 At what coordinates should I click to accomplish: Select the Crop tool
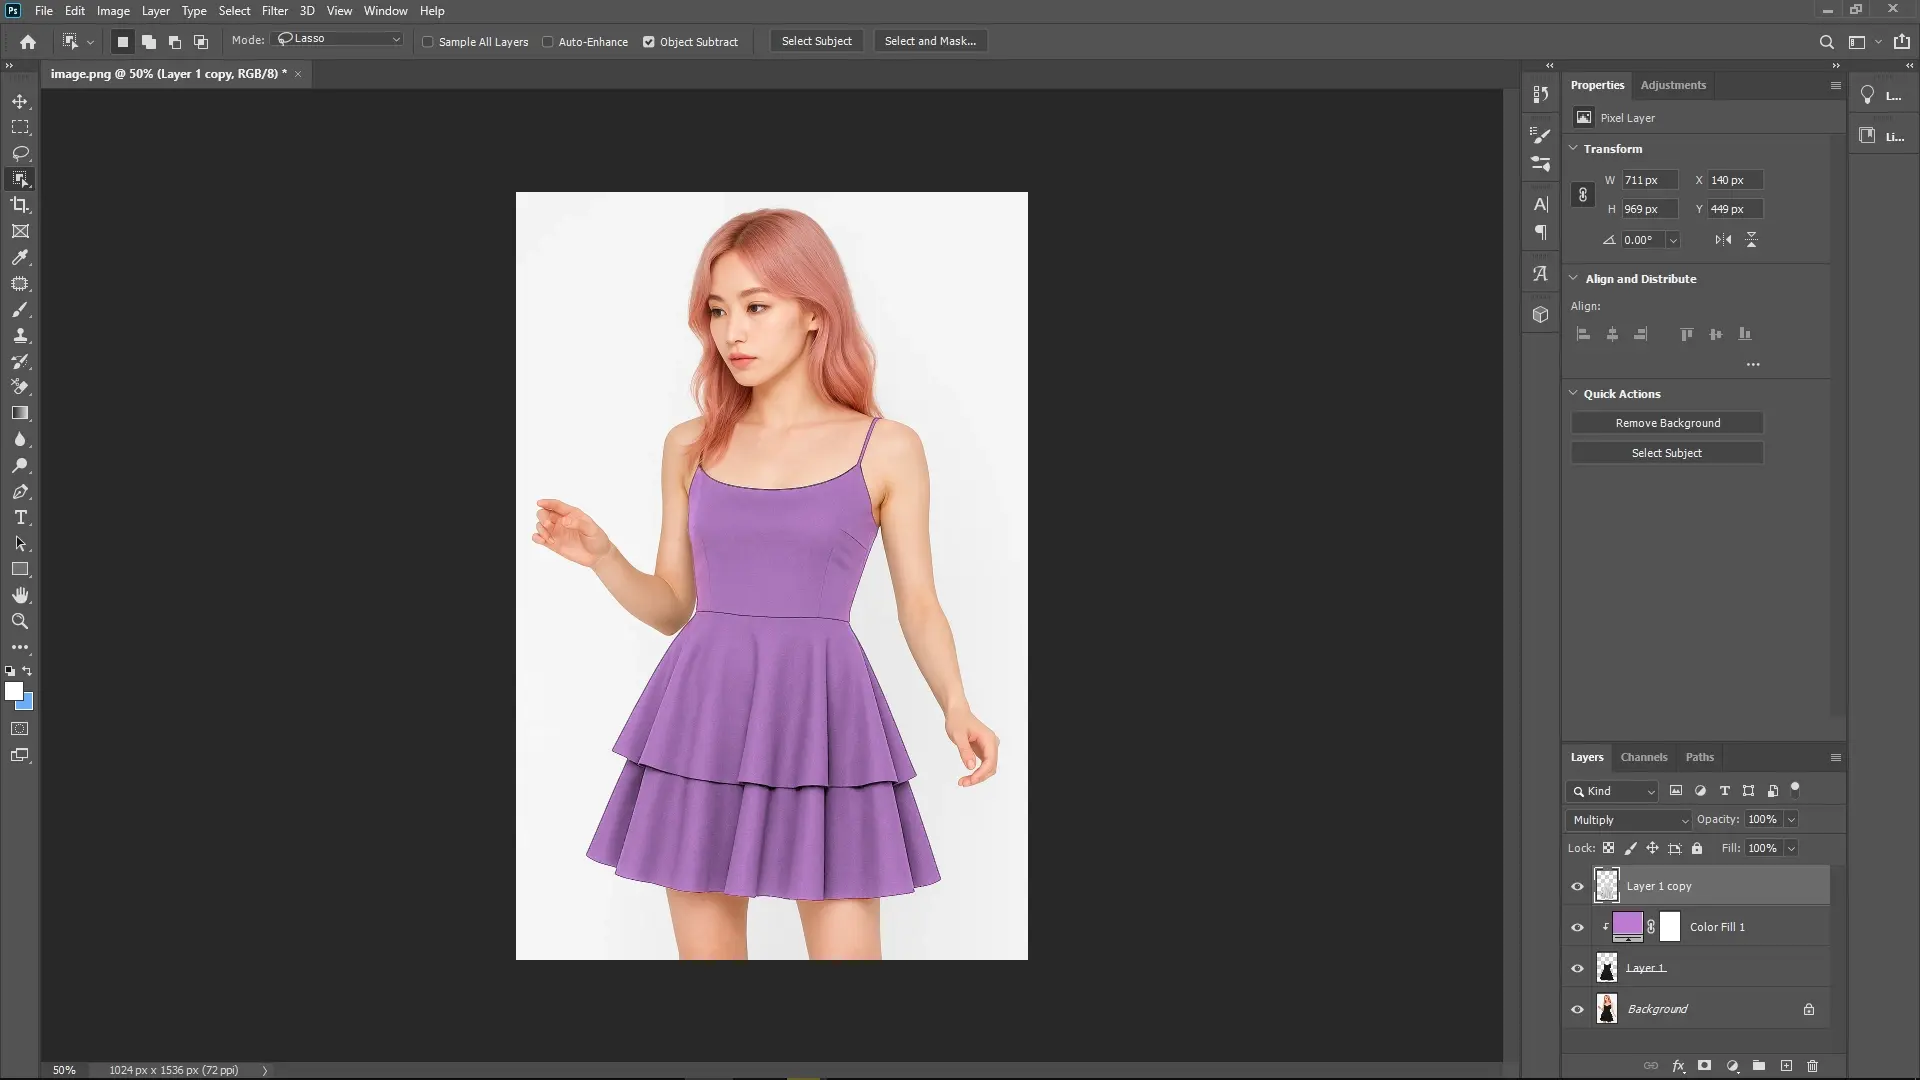pos(20,205)
